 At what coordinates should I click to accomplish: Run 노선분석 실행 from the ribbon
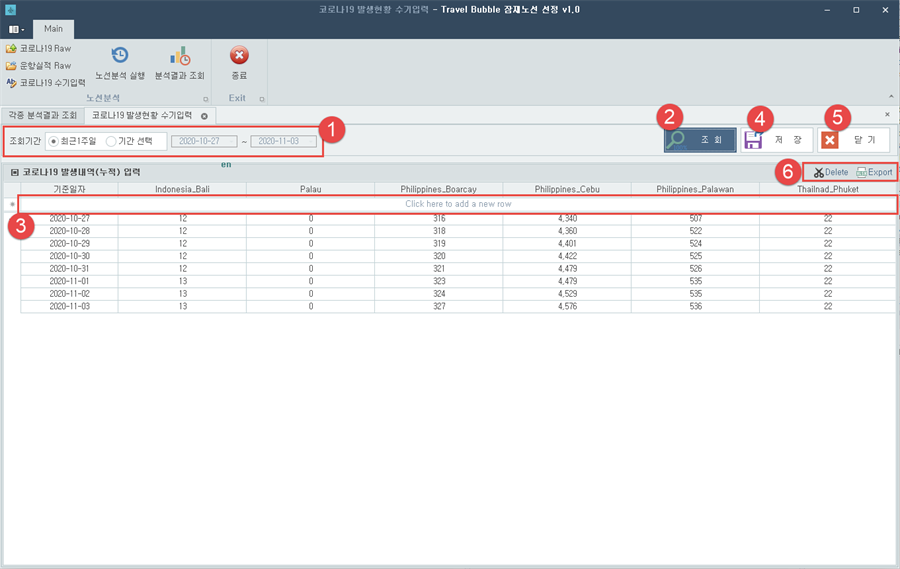tap(120, 63)
